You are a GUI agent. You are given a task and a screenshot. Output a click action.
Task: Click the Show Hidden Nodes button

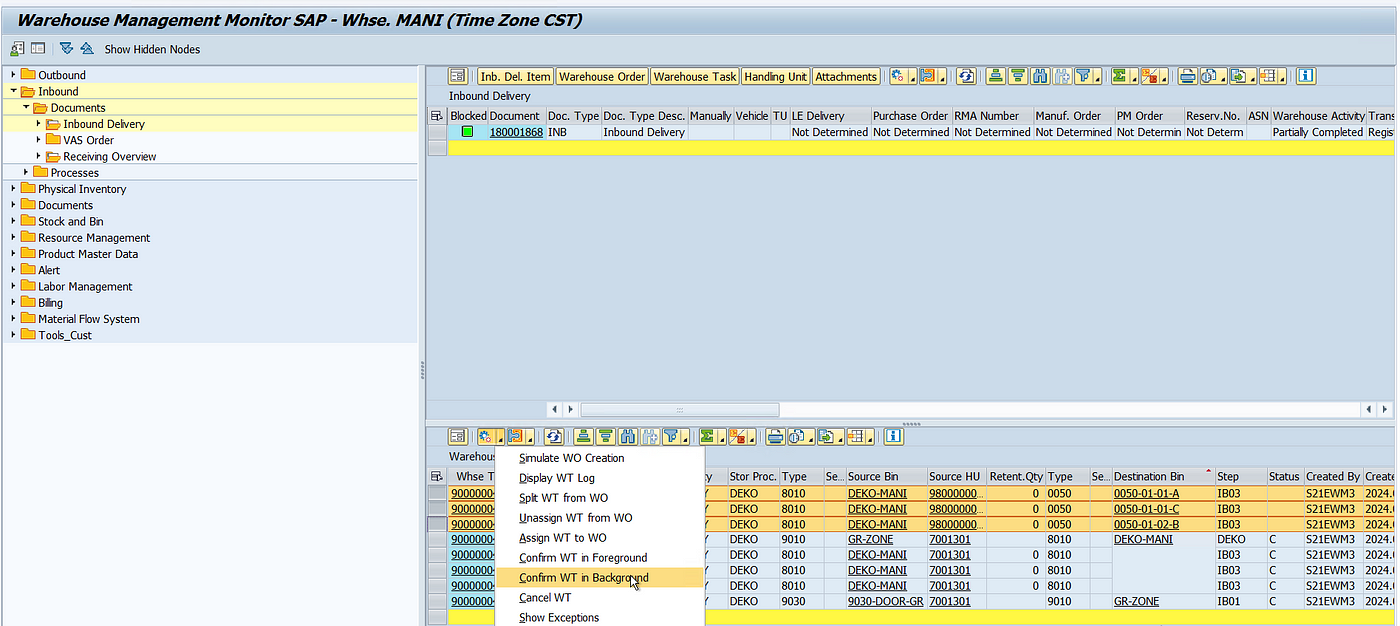click(x=152, y=49)
